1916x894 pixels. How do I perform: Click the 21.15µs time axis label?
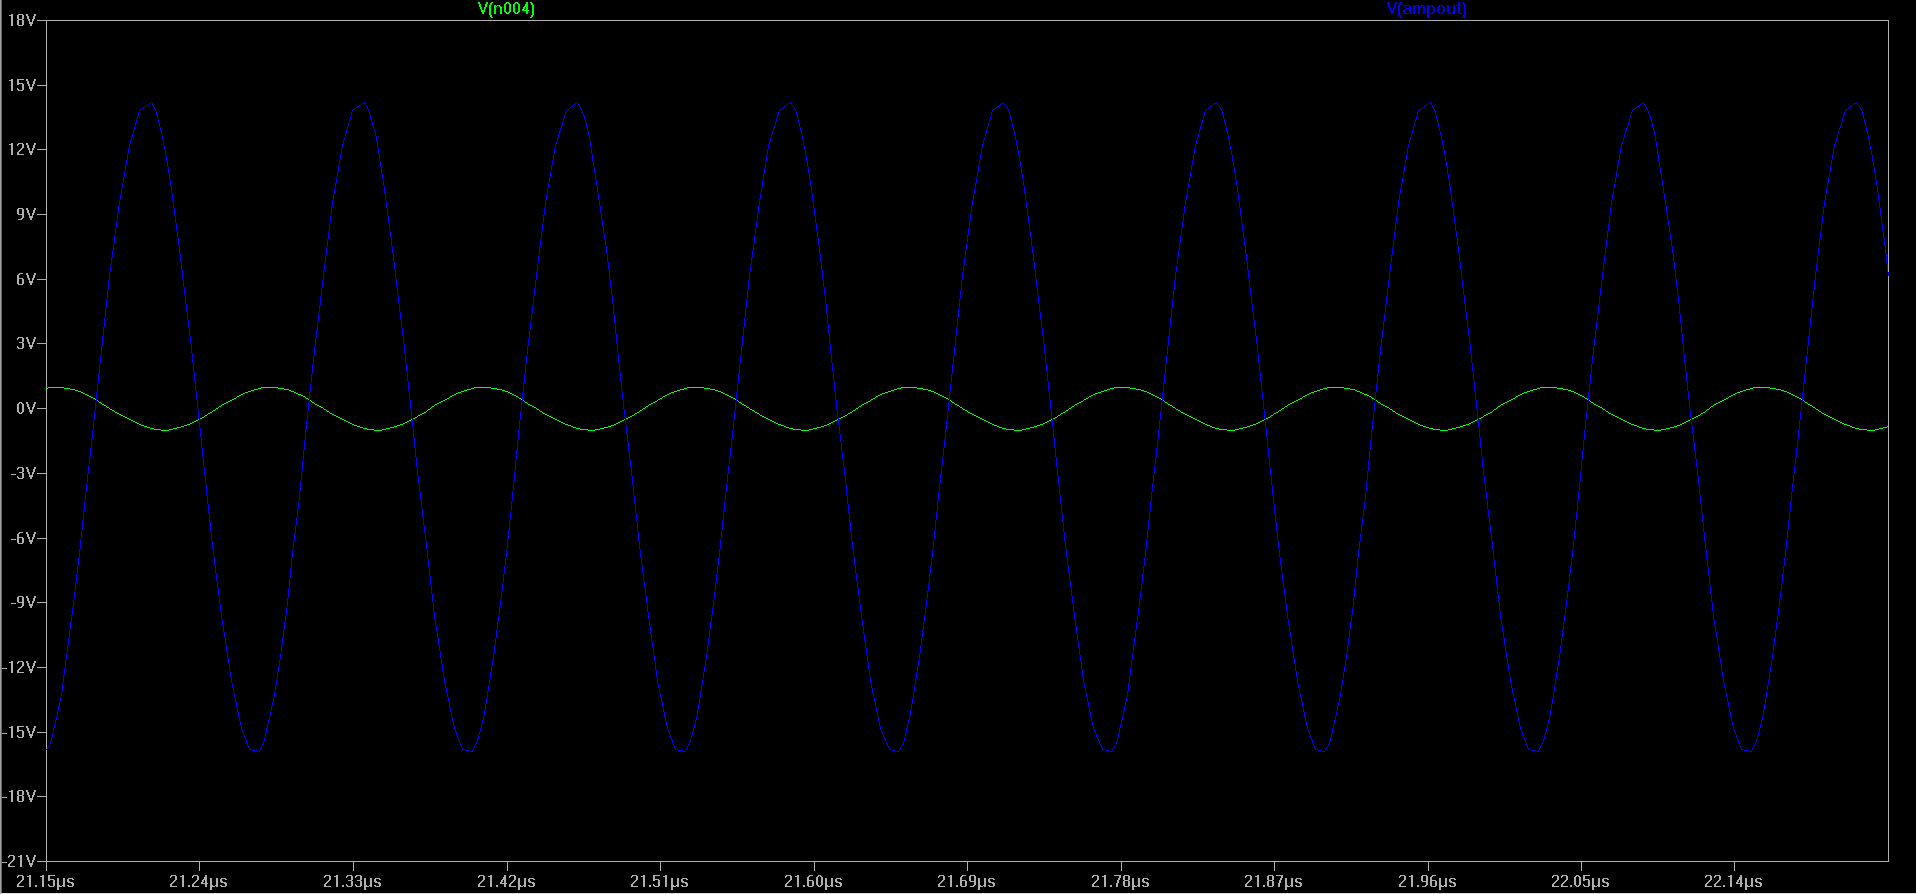(45, 881)
